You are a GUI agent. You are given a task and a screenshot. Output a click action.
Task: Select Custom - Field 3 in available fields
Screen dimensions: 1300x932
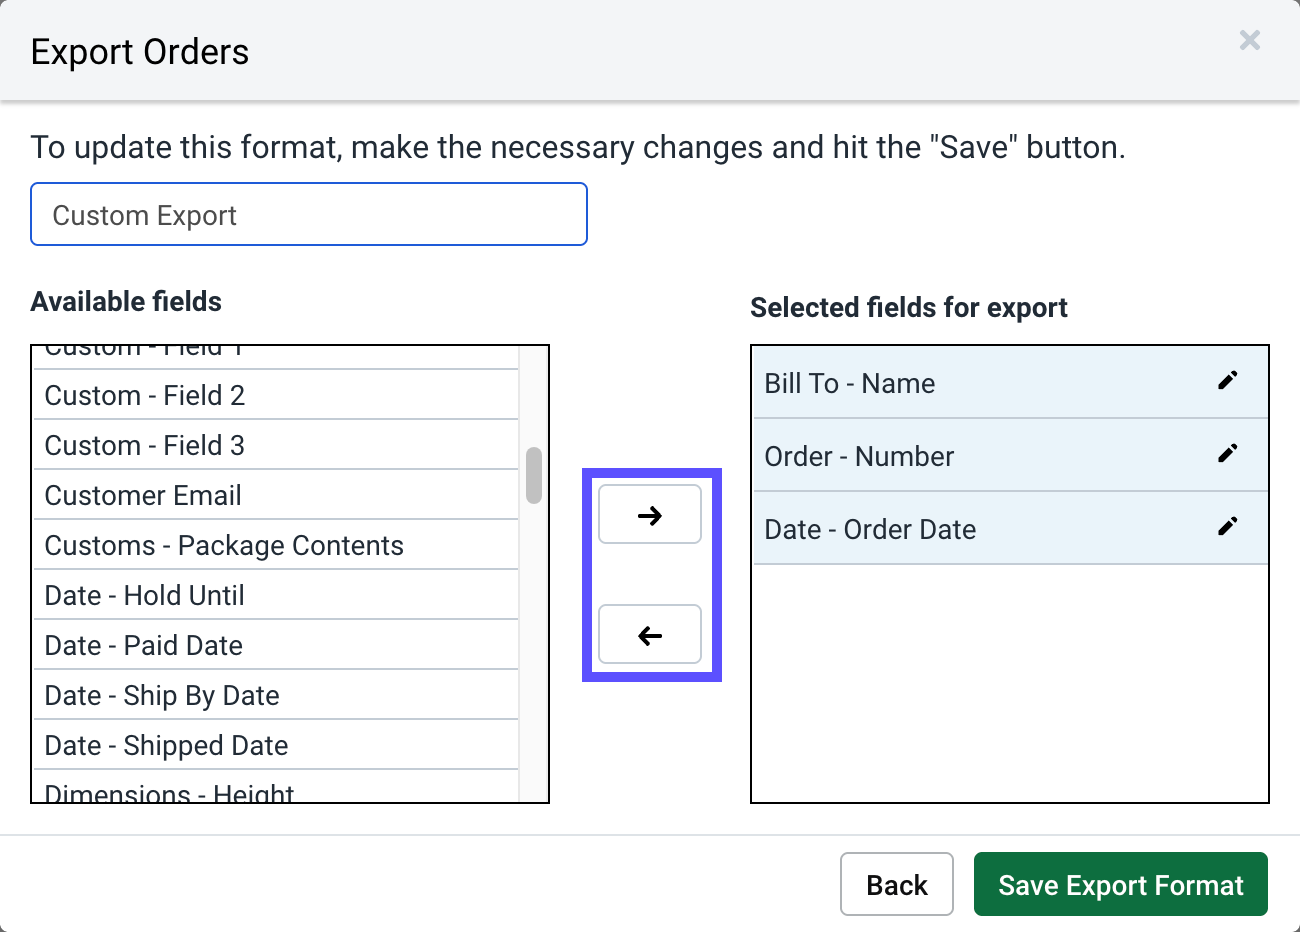click(x=276, y=445)
